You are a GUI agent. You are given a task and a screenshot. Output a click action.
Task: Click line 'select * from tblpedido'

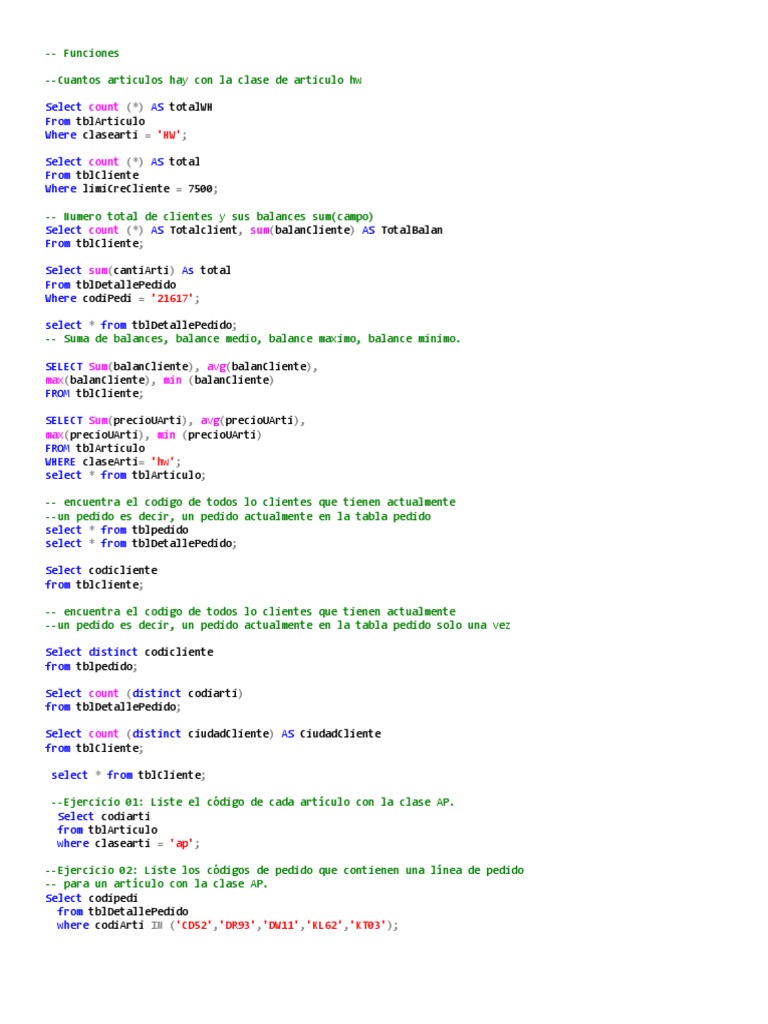pyautogui.click(x=117, y=530)
